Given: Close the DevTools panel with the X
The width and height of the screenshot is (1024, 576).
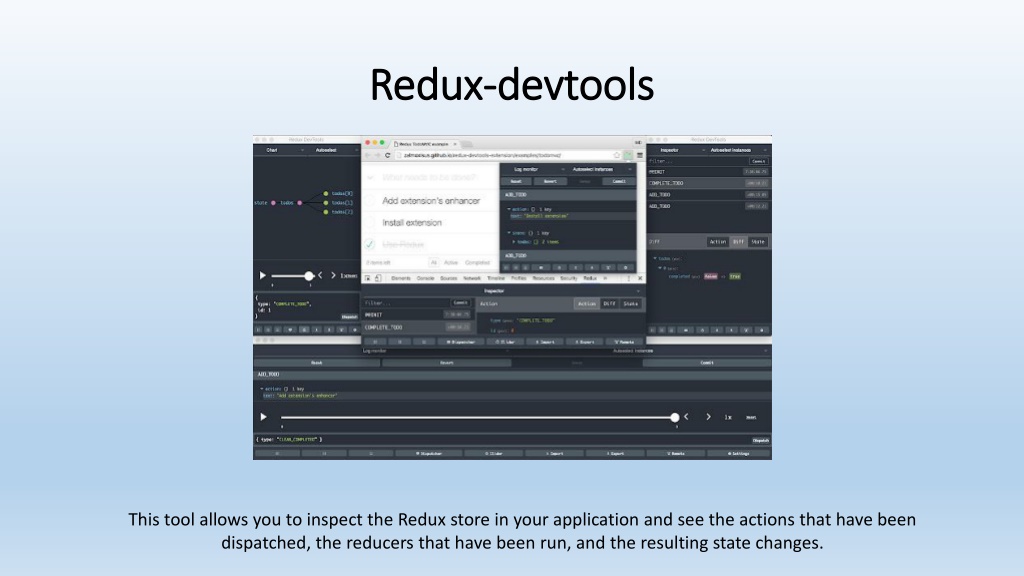Looking at the screenshot, I should click(x=640, y=278).
